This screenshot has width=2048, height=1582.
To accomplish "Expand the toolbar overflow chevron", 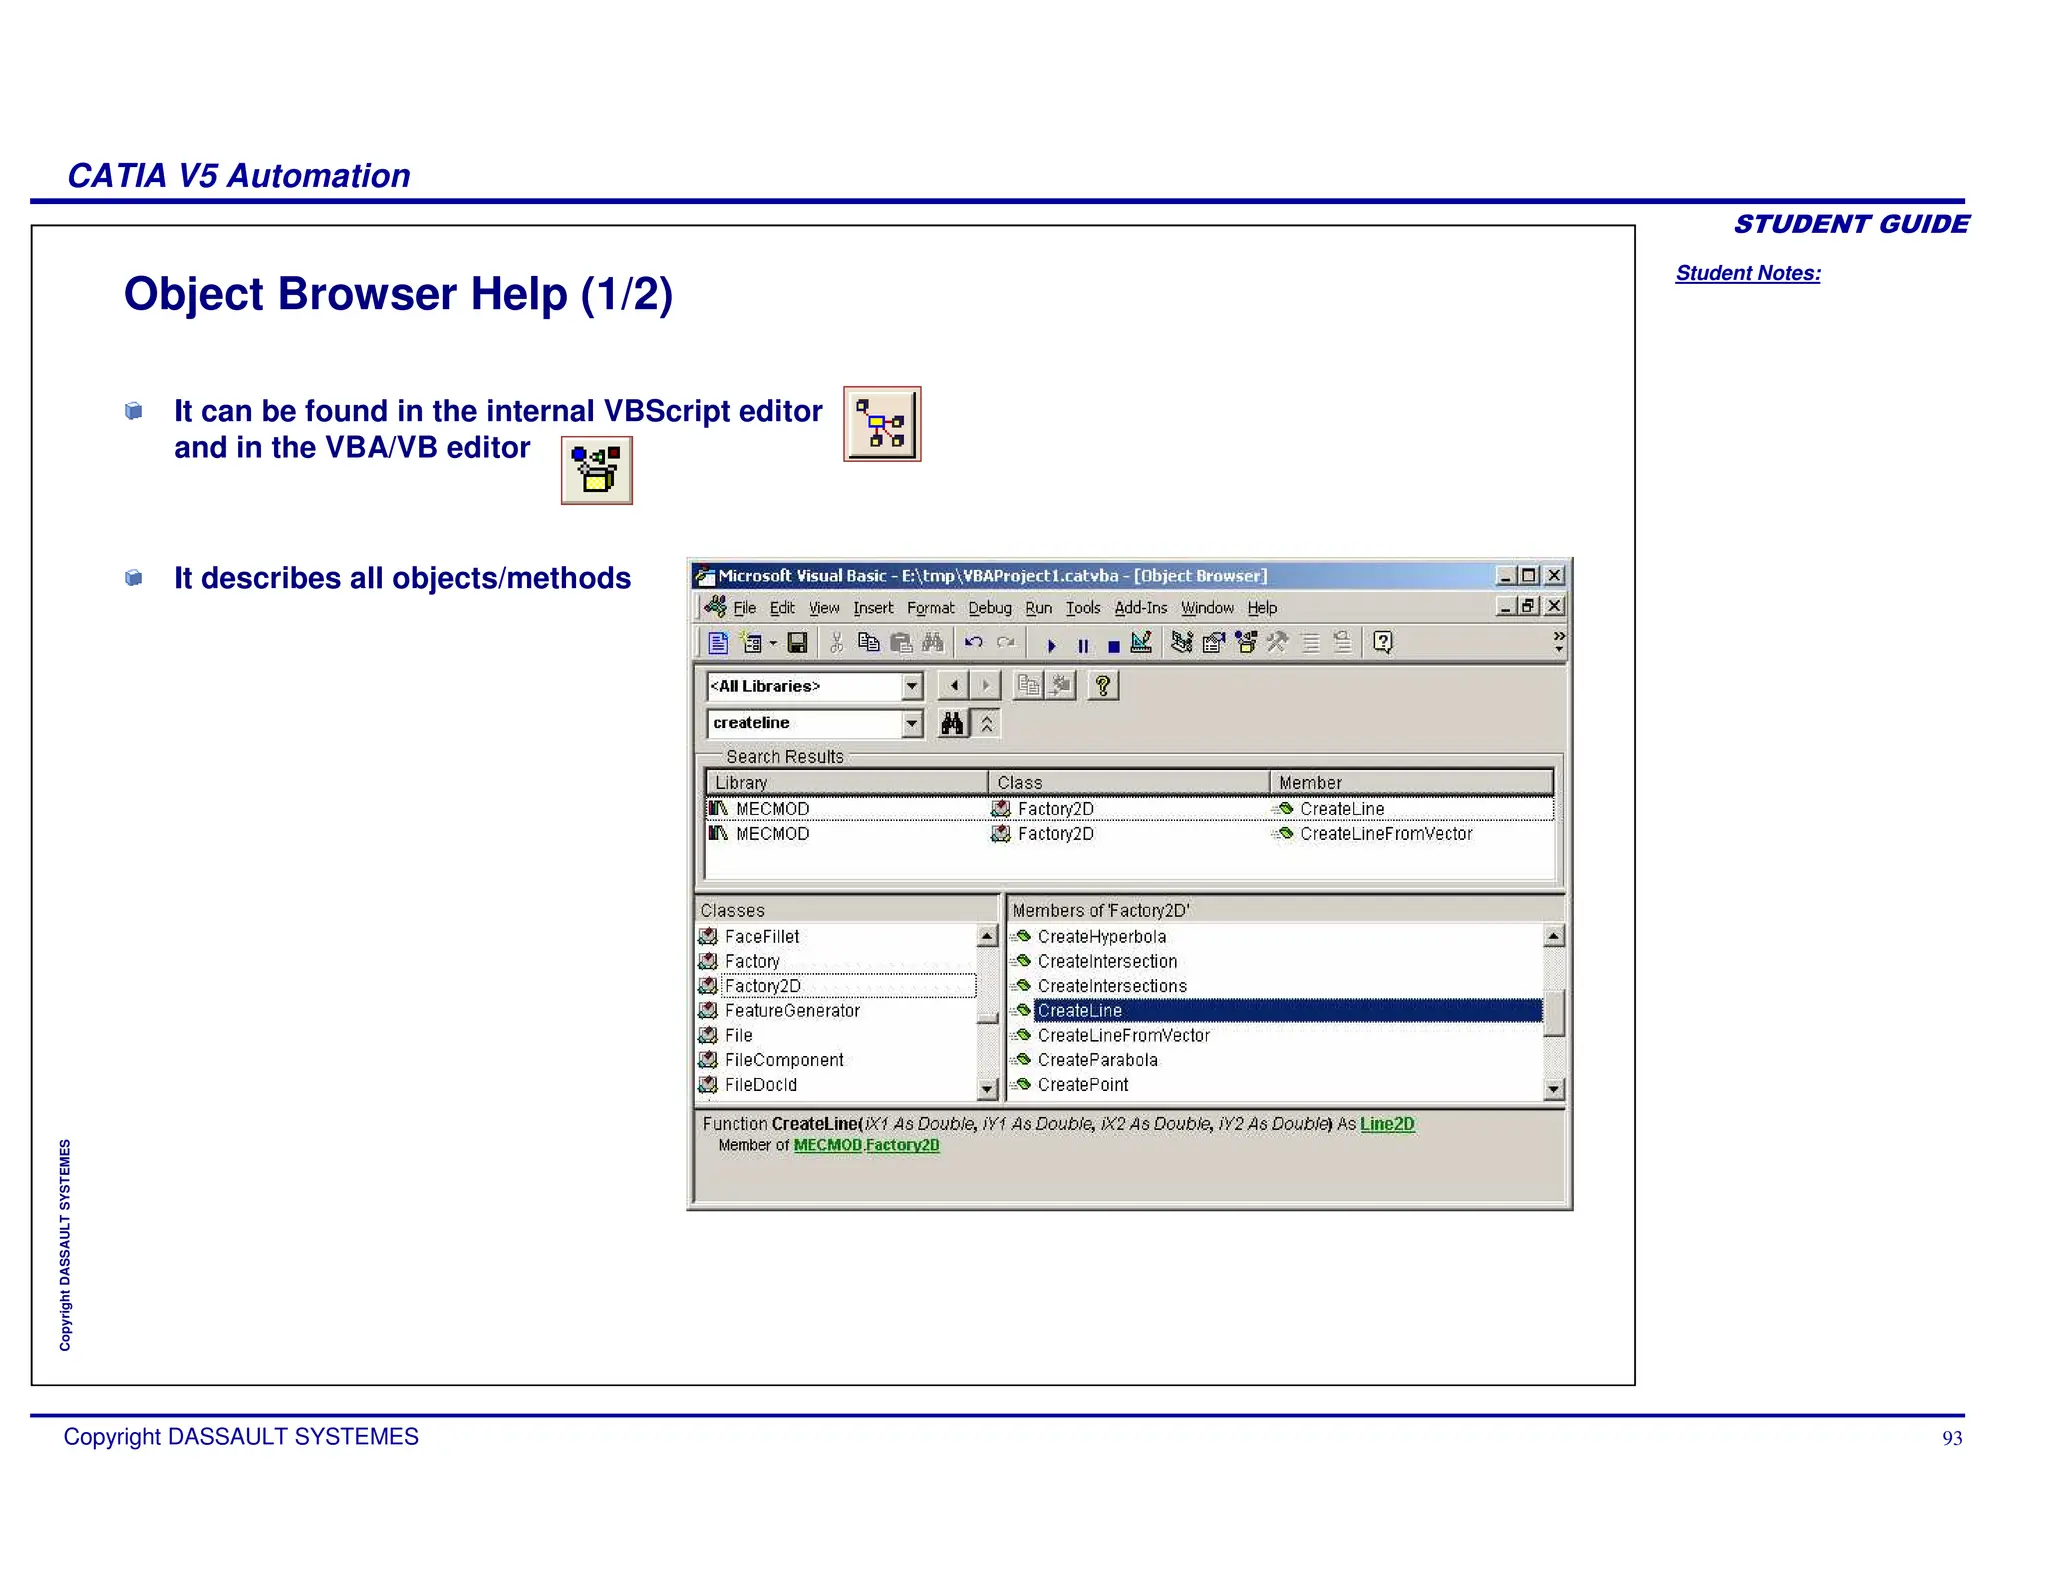I will click(x=1558, y=641).
